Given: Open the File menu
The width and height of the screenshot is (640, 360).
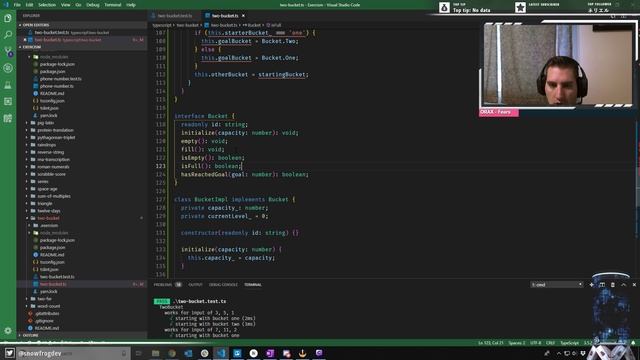Looking at the screenshot, I should (17, 5).
